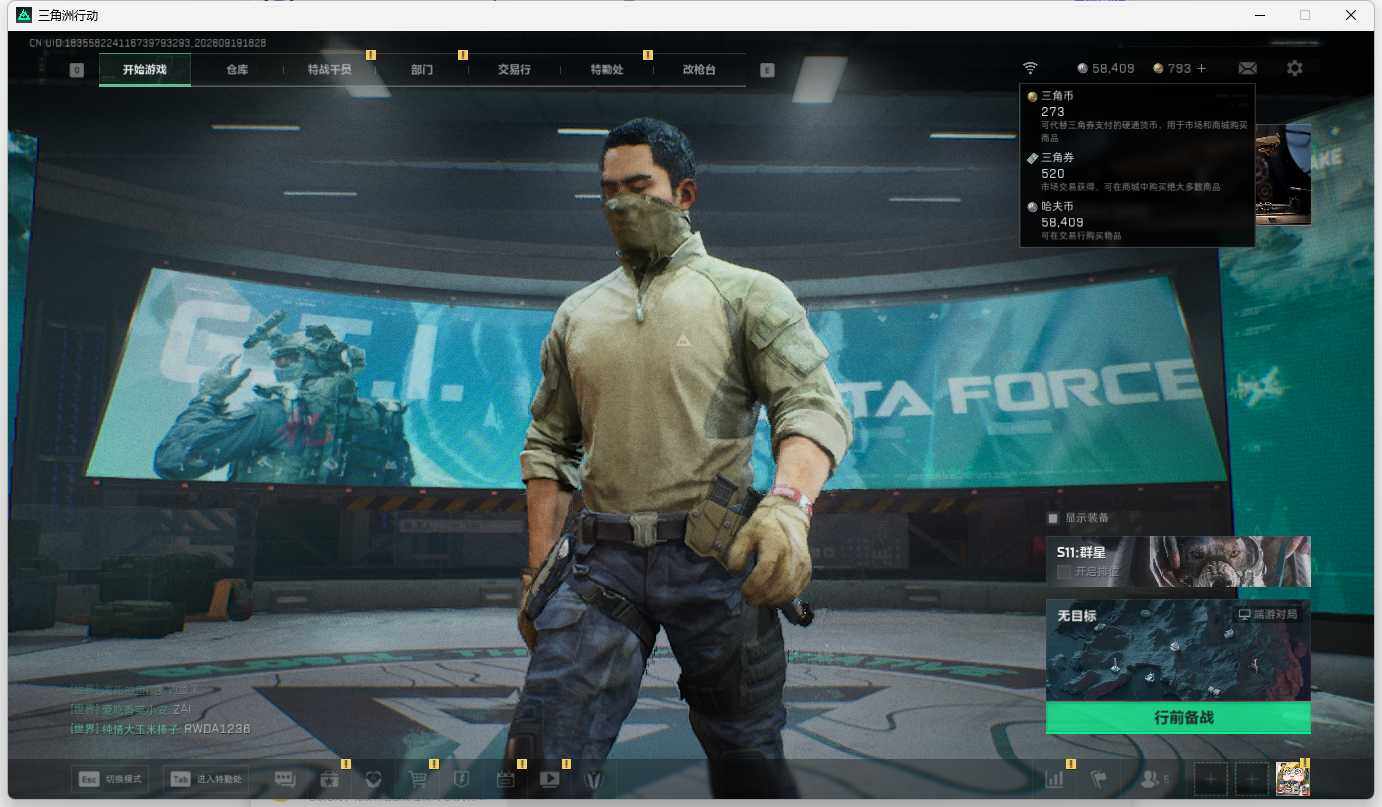Open the player avatar profile picture

1293,778
